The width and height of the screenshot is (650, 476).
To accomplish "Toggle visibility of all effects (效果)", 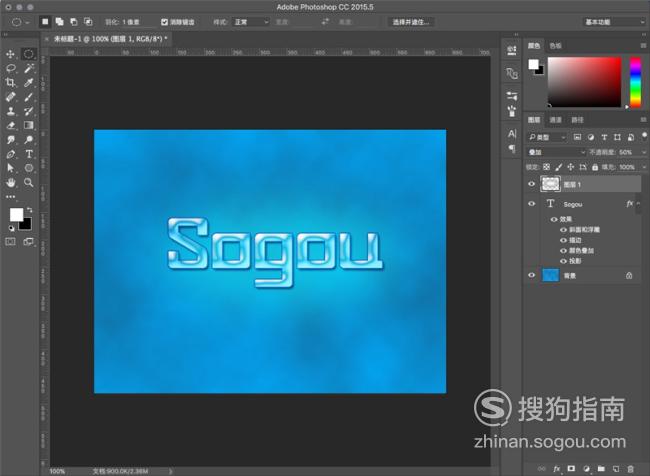I will coord(554,219).
